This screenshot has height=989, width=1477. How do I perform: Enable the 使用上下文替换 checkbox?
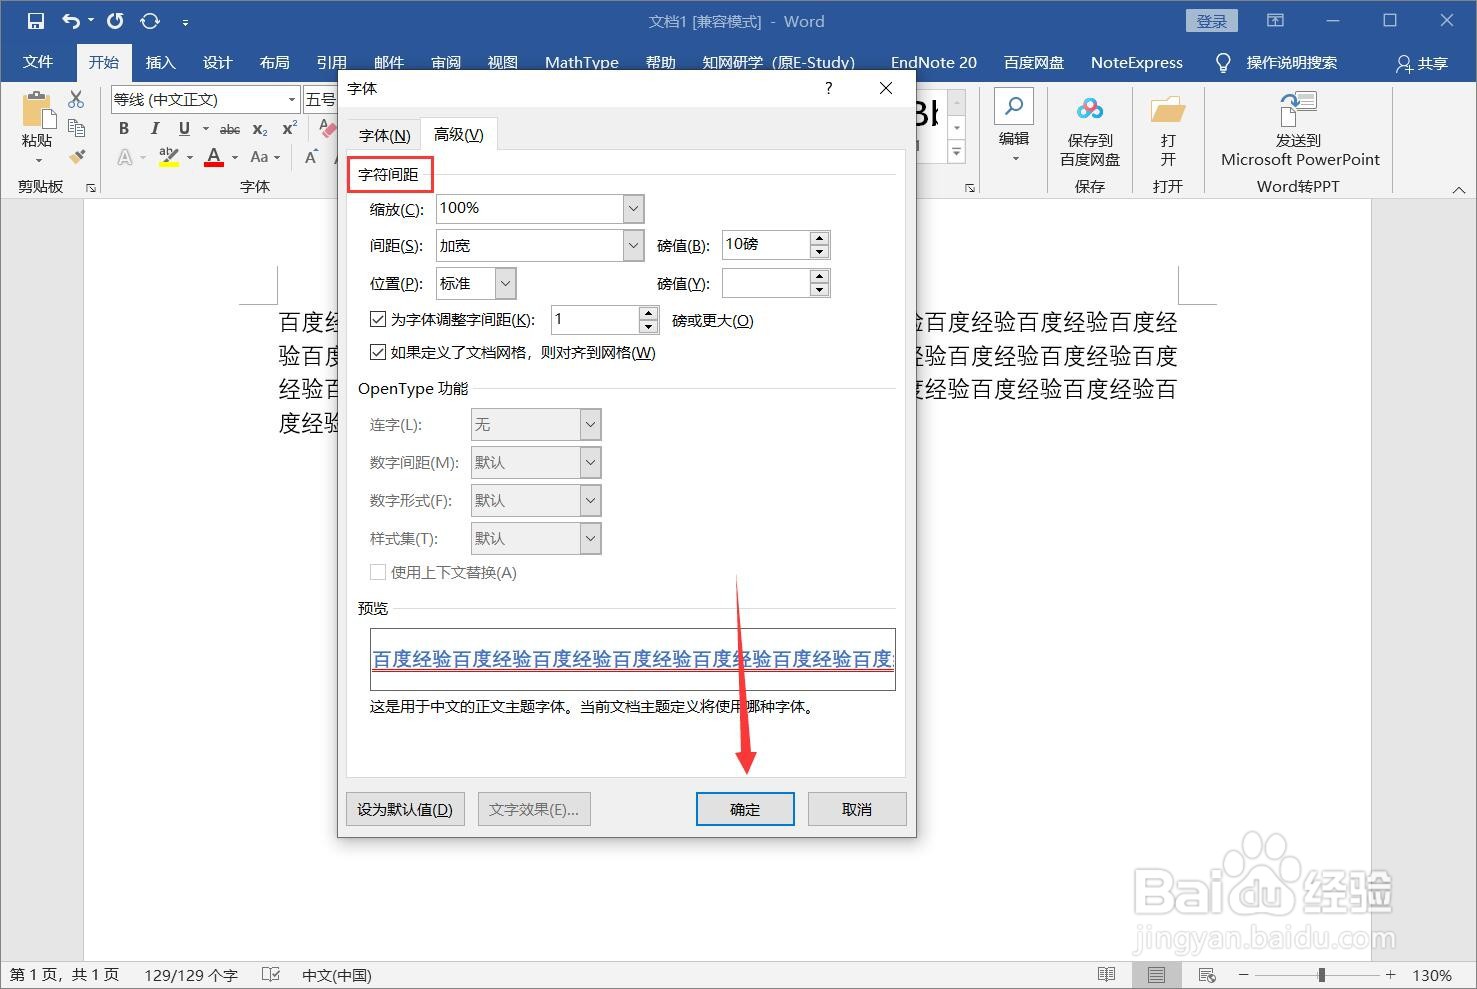[378, 572]
